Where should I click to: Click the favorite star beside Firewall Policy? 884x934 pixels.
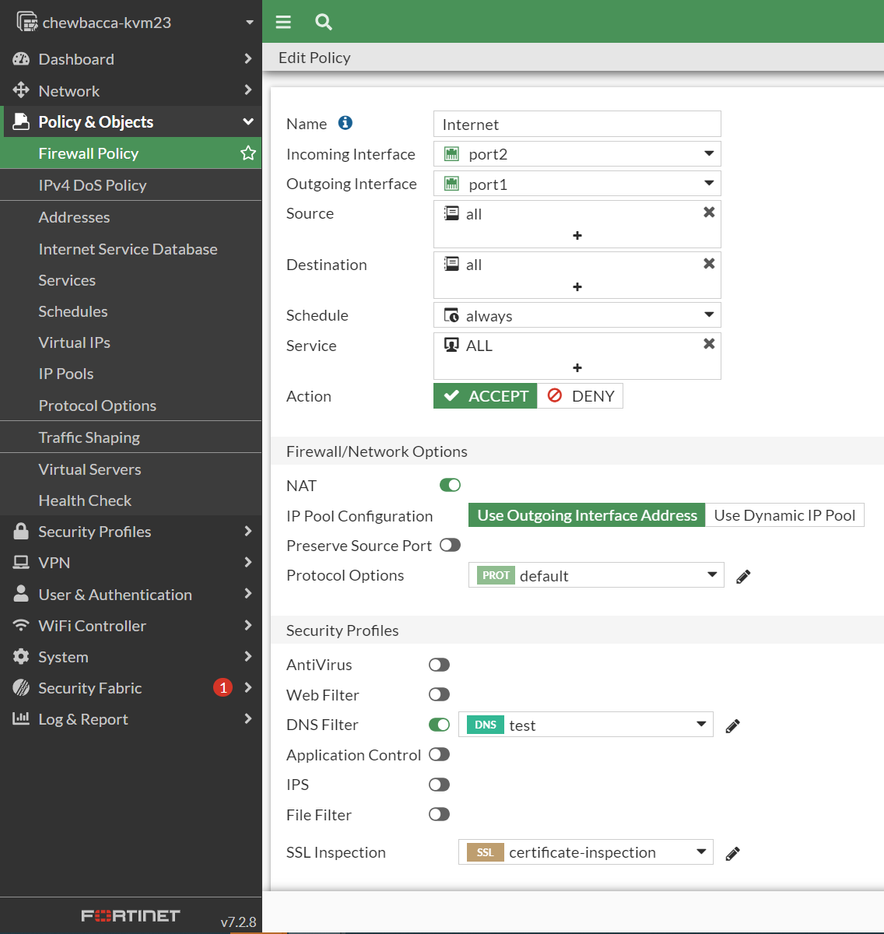tap(248, 153)
